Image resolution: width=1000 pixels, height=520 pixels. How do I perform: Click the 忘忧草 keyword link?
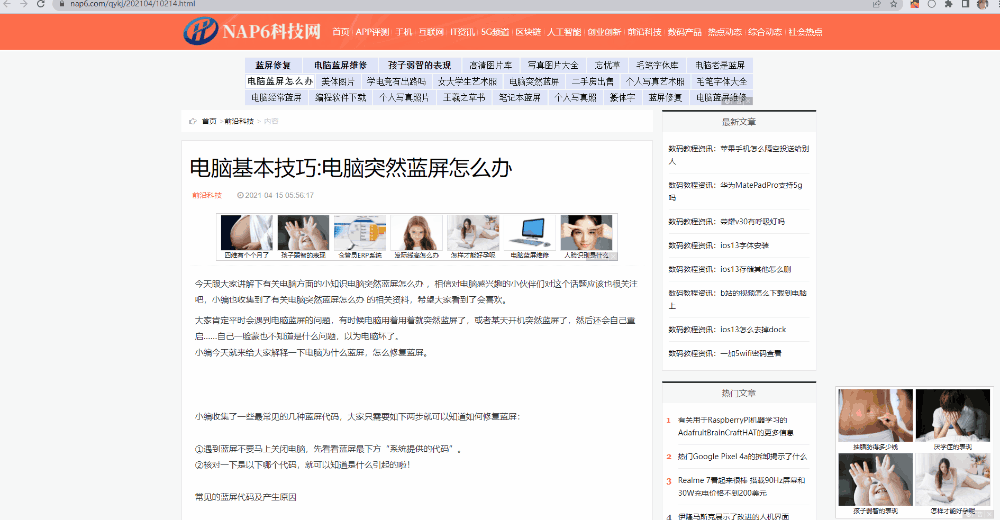(x=607, y=65)
